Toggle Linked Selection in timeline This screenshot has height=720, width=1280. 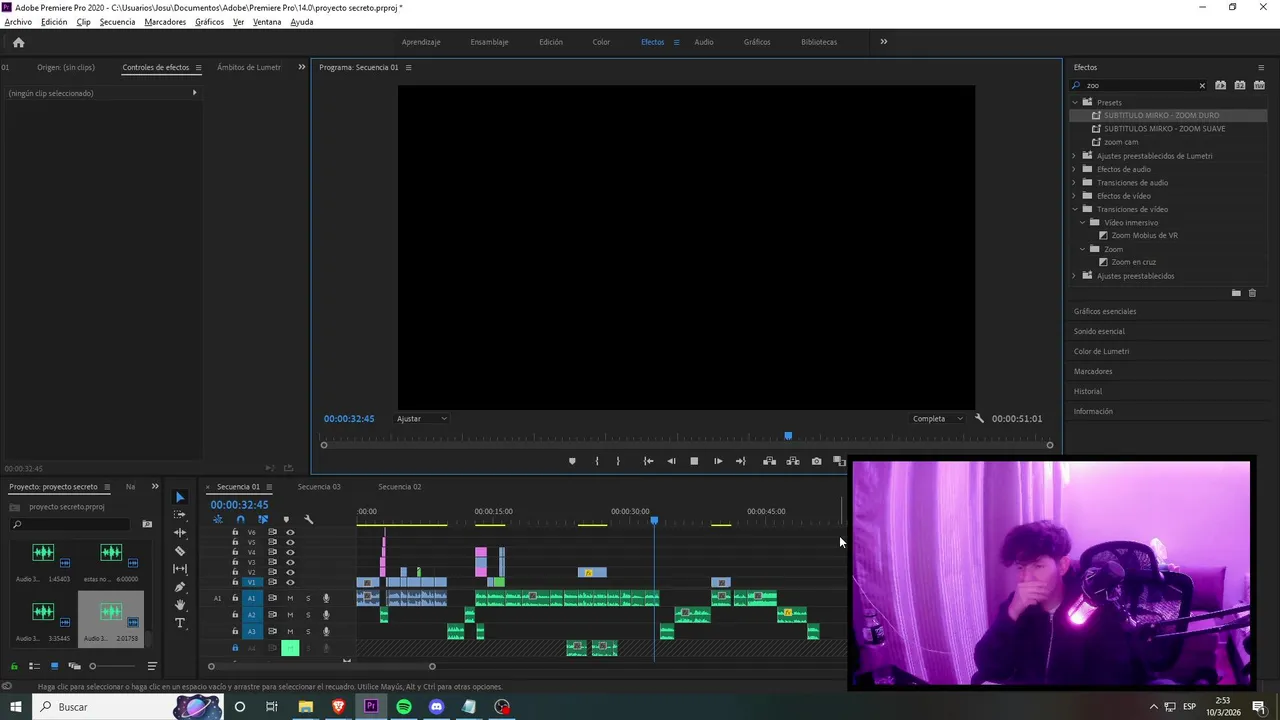[x=263, y=519]
